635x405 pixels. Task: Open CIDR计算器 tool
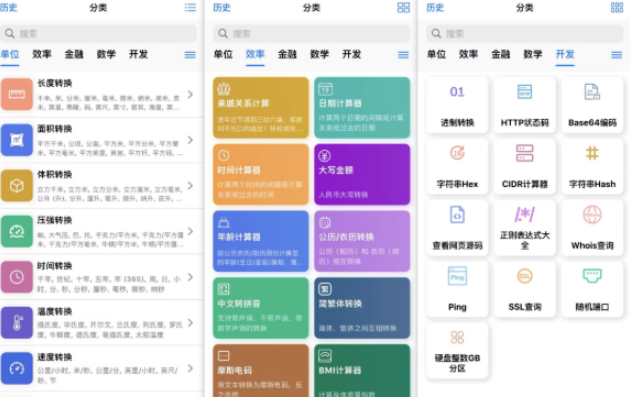[x=525, y=166]
